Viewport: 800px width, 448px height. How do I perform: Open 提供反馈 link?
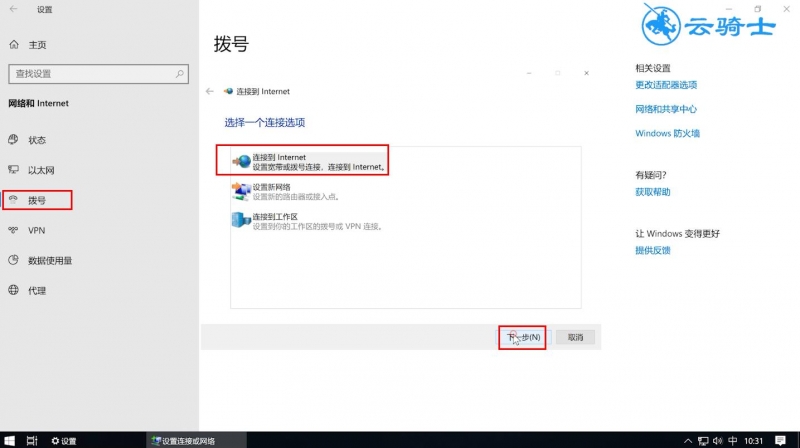tap(653, 251)
